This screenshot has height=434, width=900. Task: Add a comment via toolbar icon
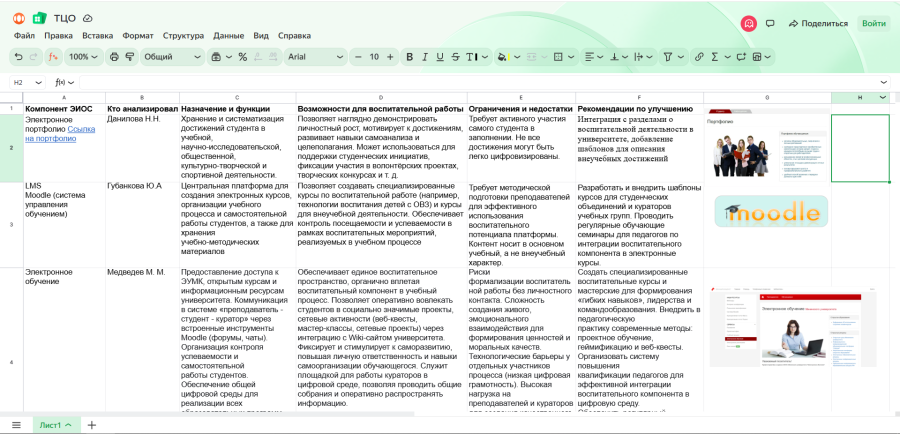tap(741, 57)
